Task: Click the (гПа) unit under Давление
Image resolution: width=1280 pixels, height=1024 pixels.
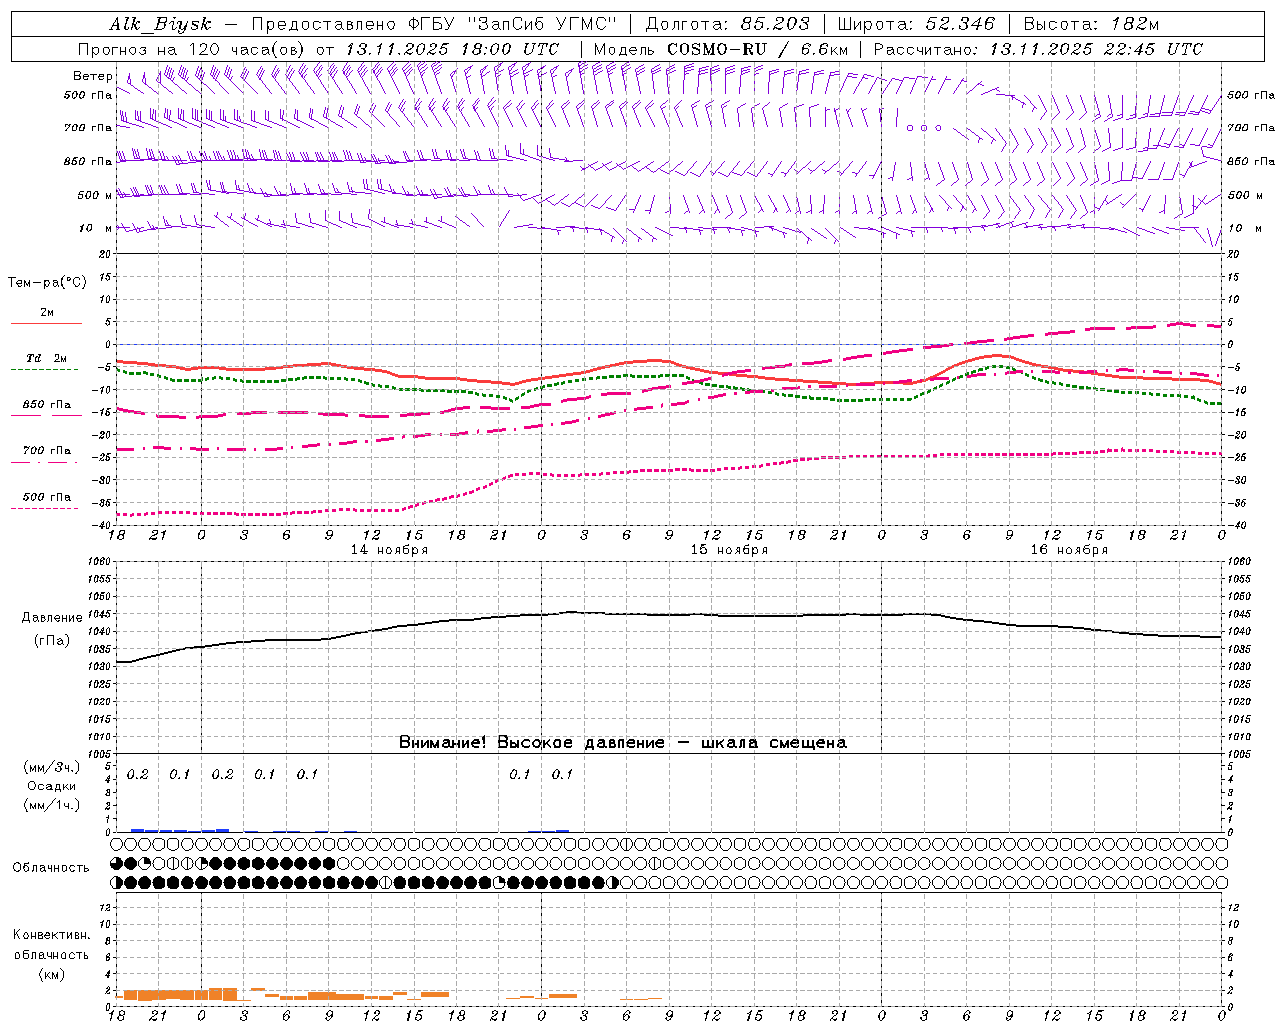Action: [52, 641]
